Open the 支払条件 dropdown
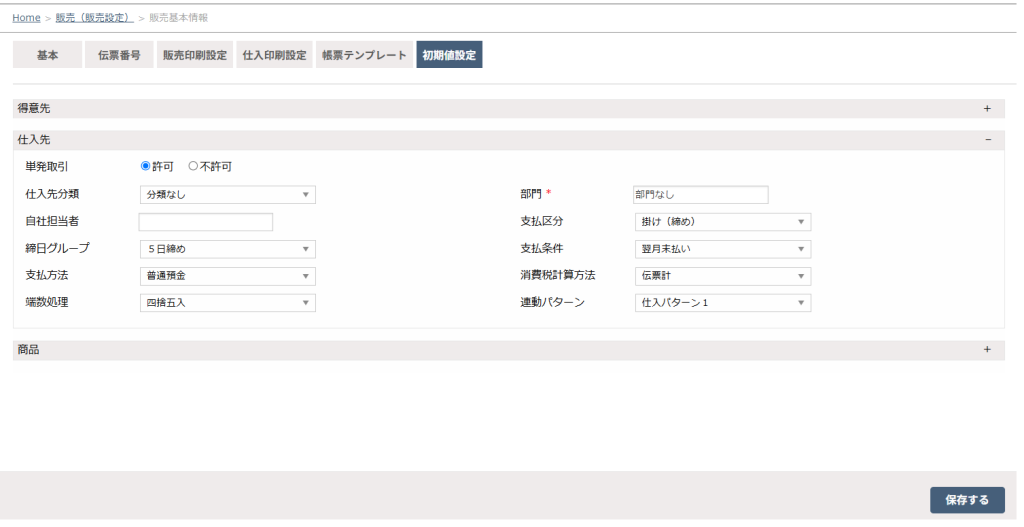This screenshot has width=1024, height=527. [723, 249]
